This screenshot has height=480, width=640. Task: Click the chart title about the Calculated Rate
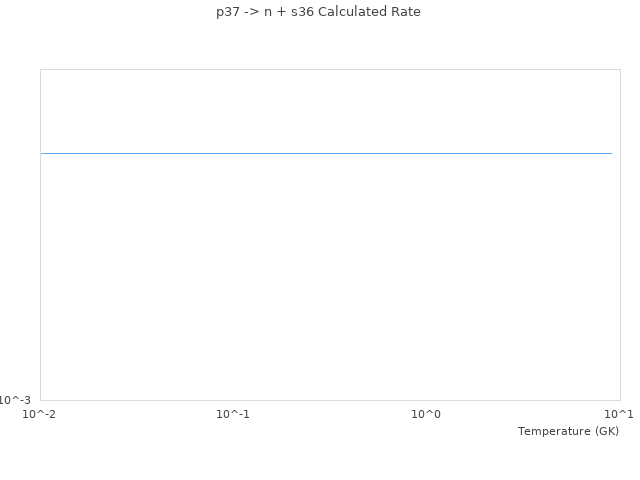pos(318,12)
